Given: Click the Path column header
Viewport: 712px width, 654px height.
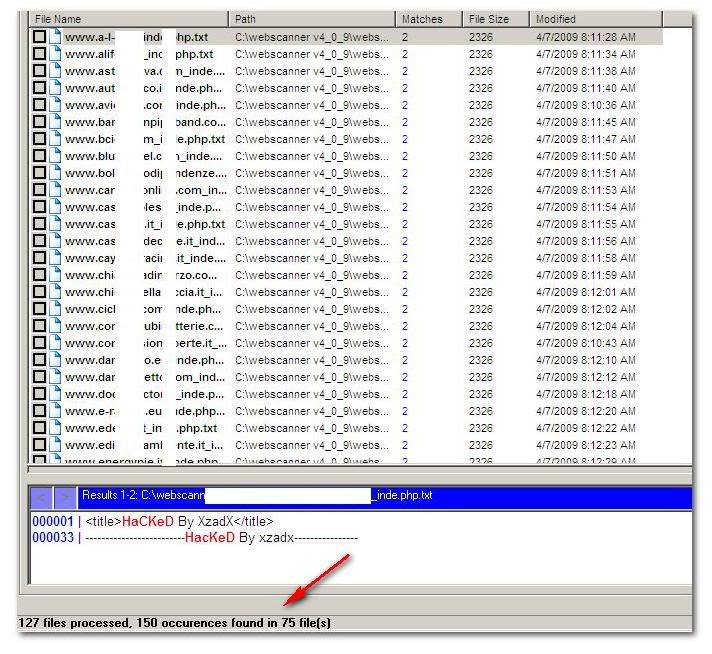Looking at the screenshot, I should click(311, 19).
